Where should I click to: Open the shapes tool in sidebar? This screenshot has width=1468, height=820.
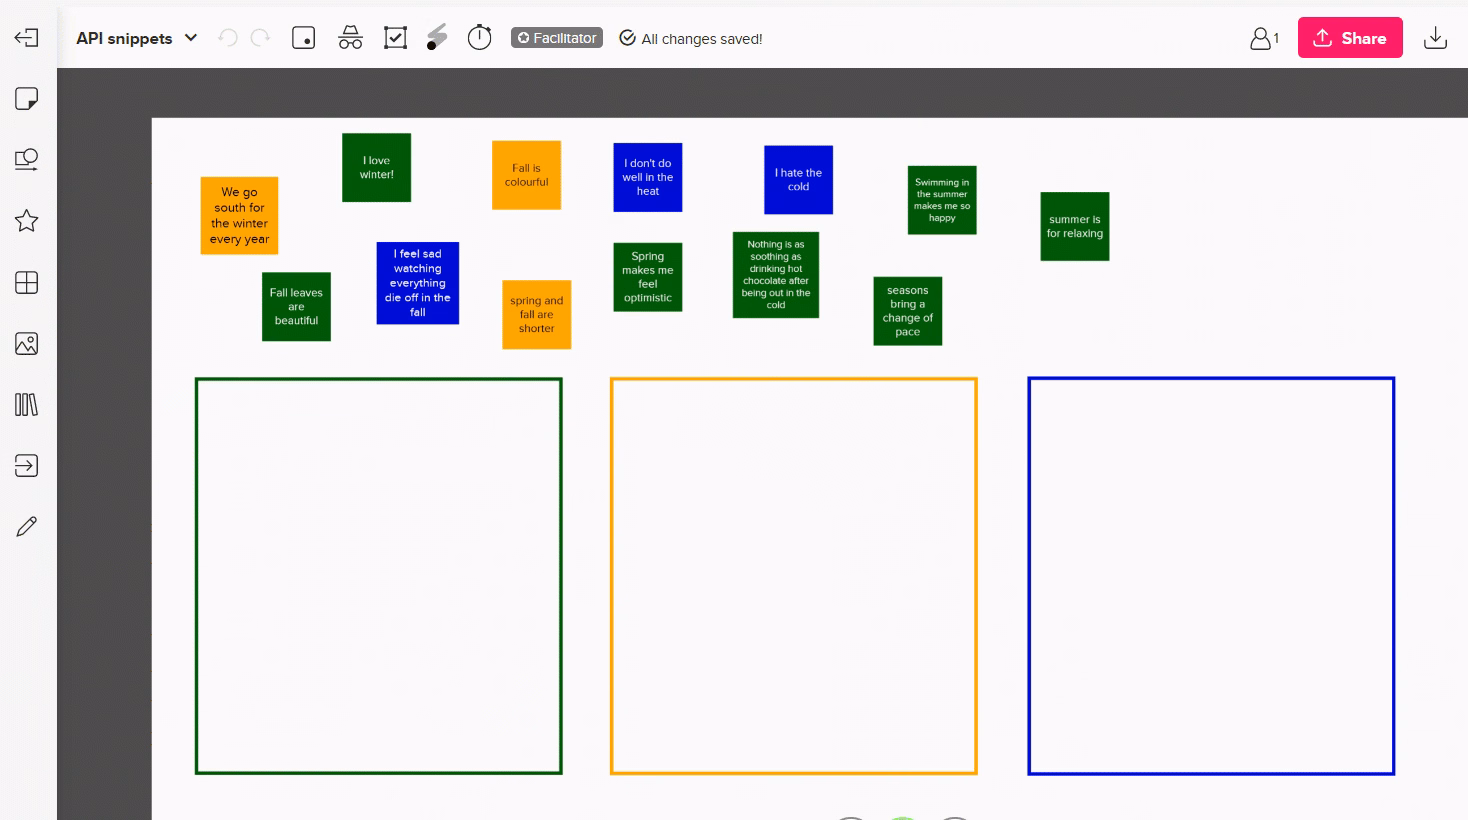pos(27,160)
